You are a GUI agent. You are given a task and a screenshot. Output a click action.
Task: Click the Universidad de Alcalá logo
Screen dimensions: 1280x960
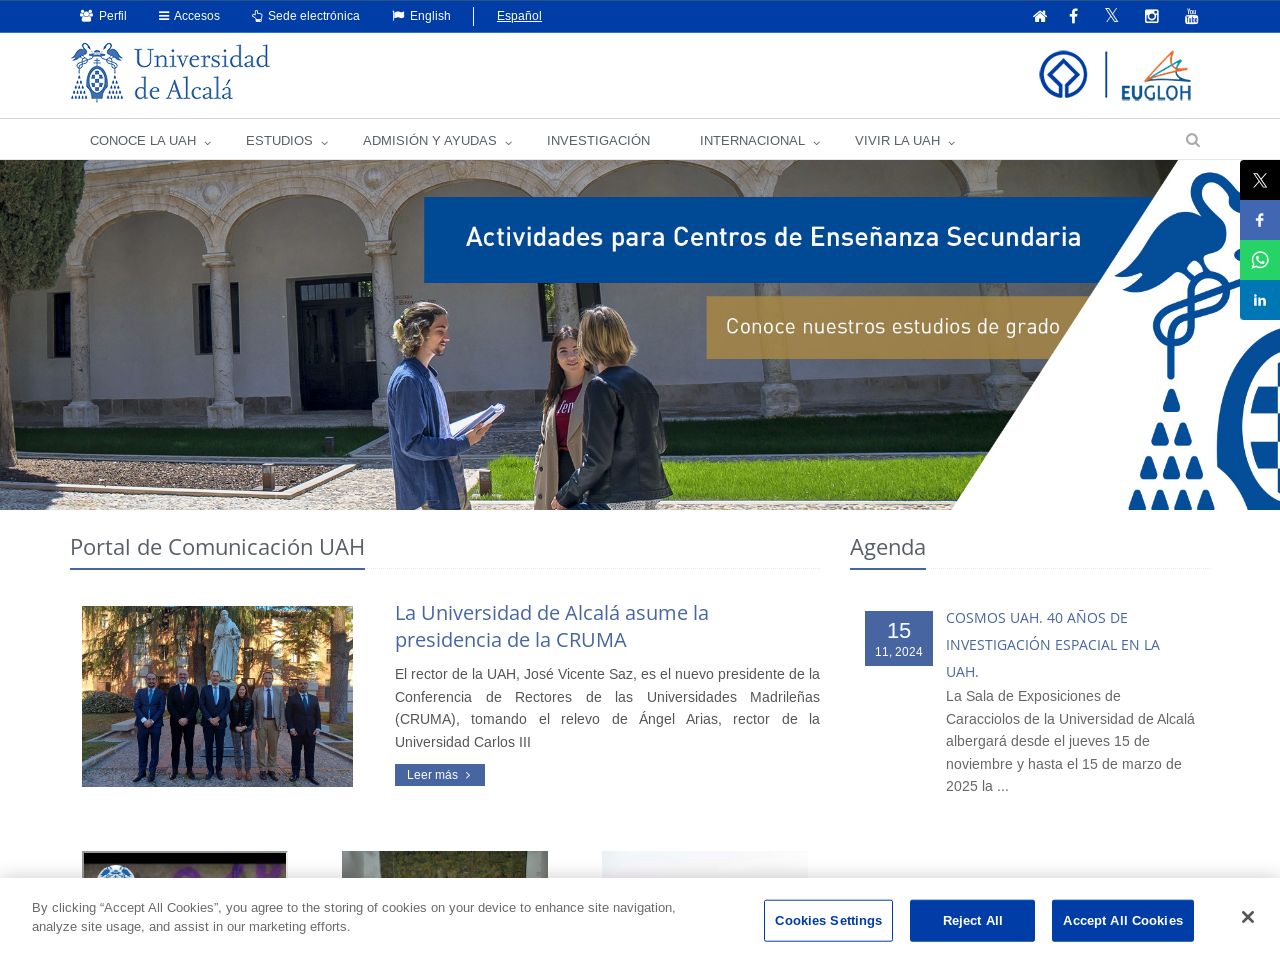[170, 73]
